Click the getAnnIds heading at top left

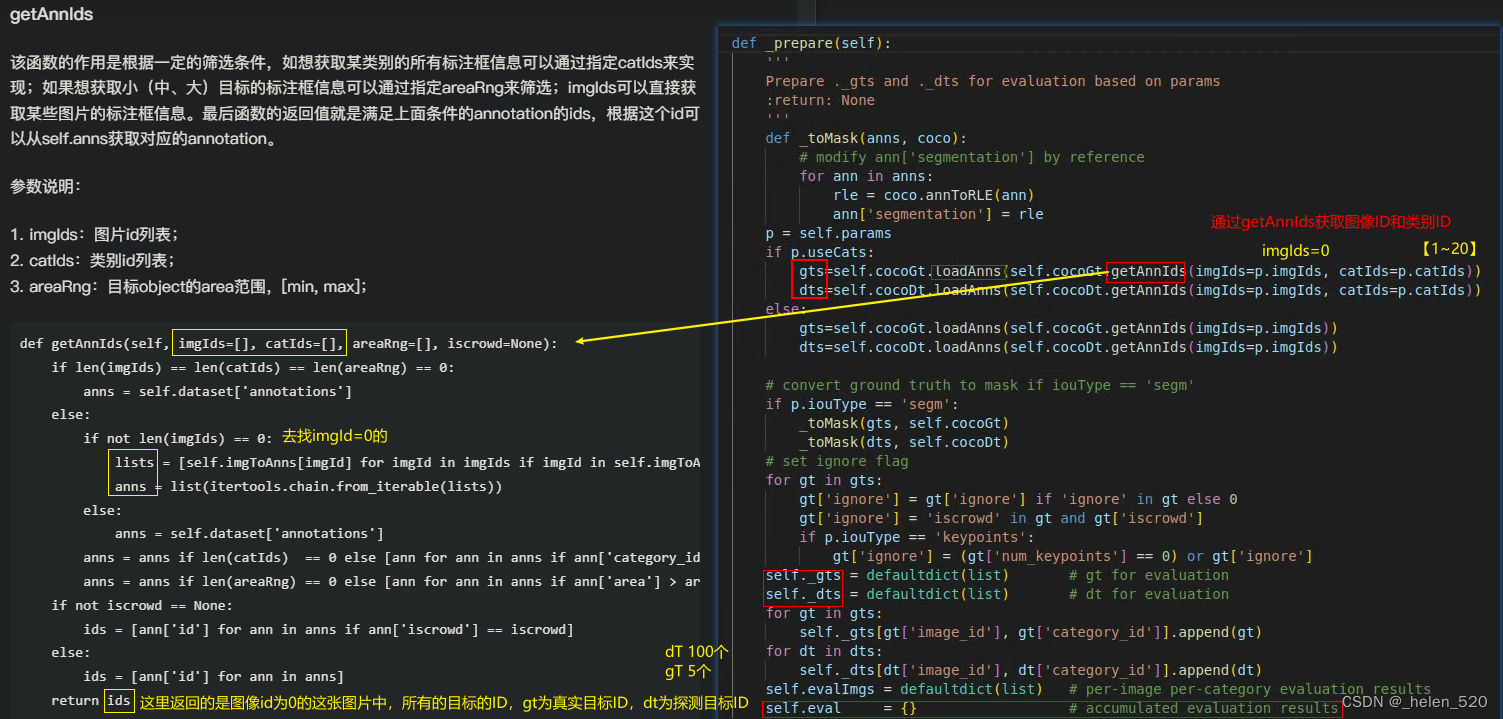(51, 14)
